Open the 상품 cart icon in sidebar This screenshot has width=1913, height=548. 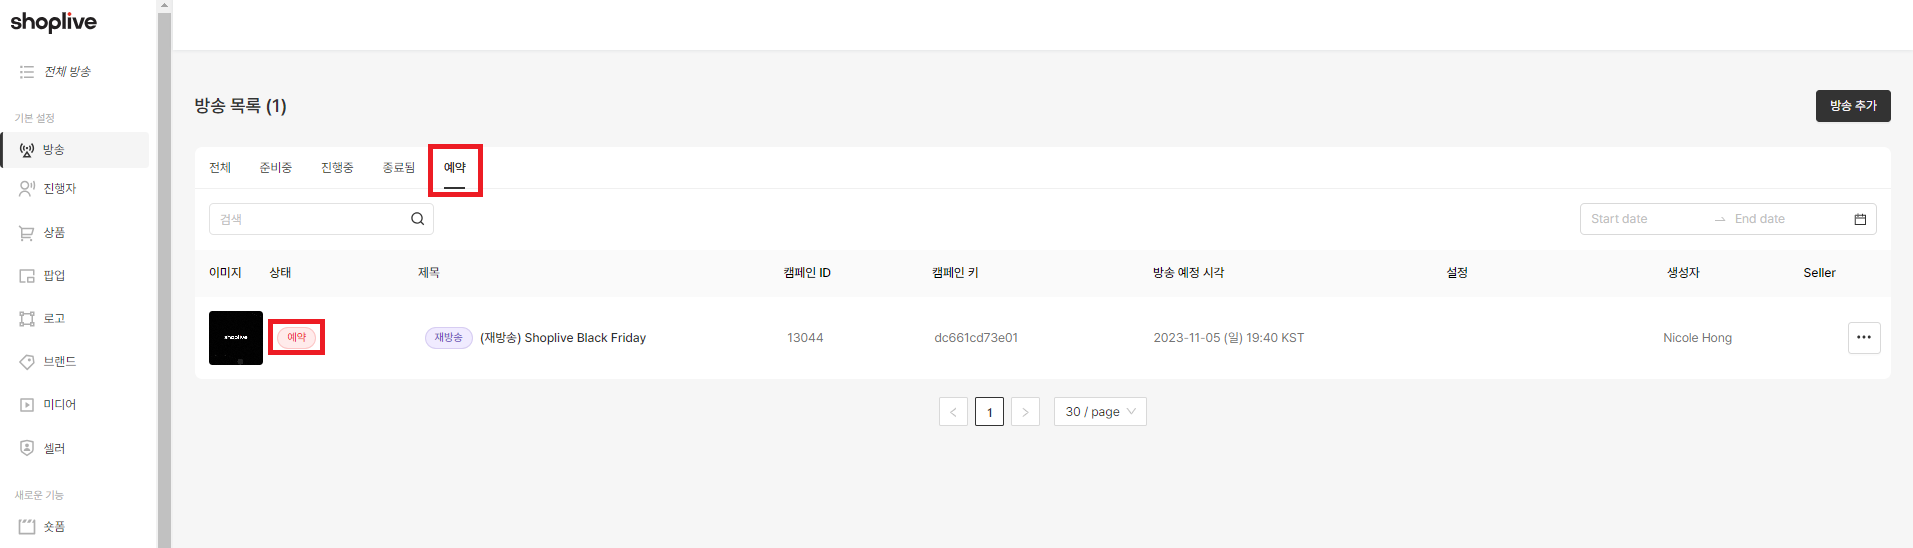tap(27, 233)
